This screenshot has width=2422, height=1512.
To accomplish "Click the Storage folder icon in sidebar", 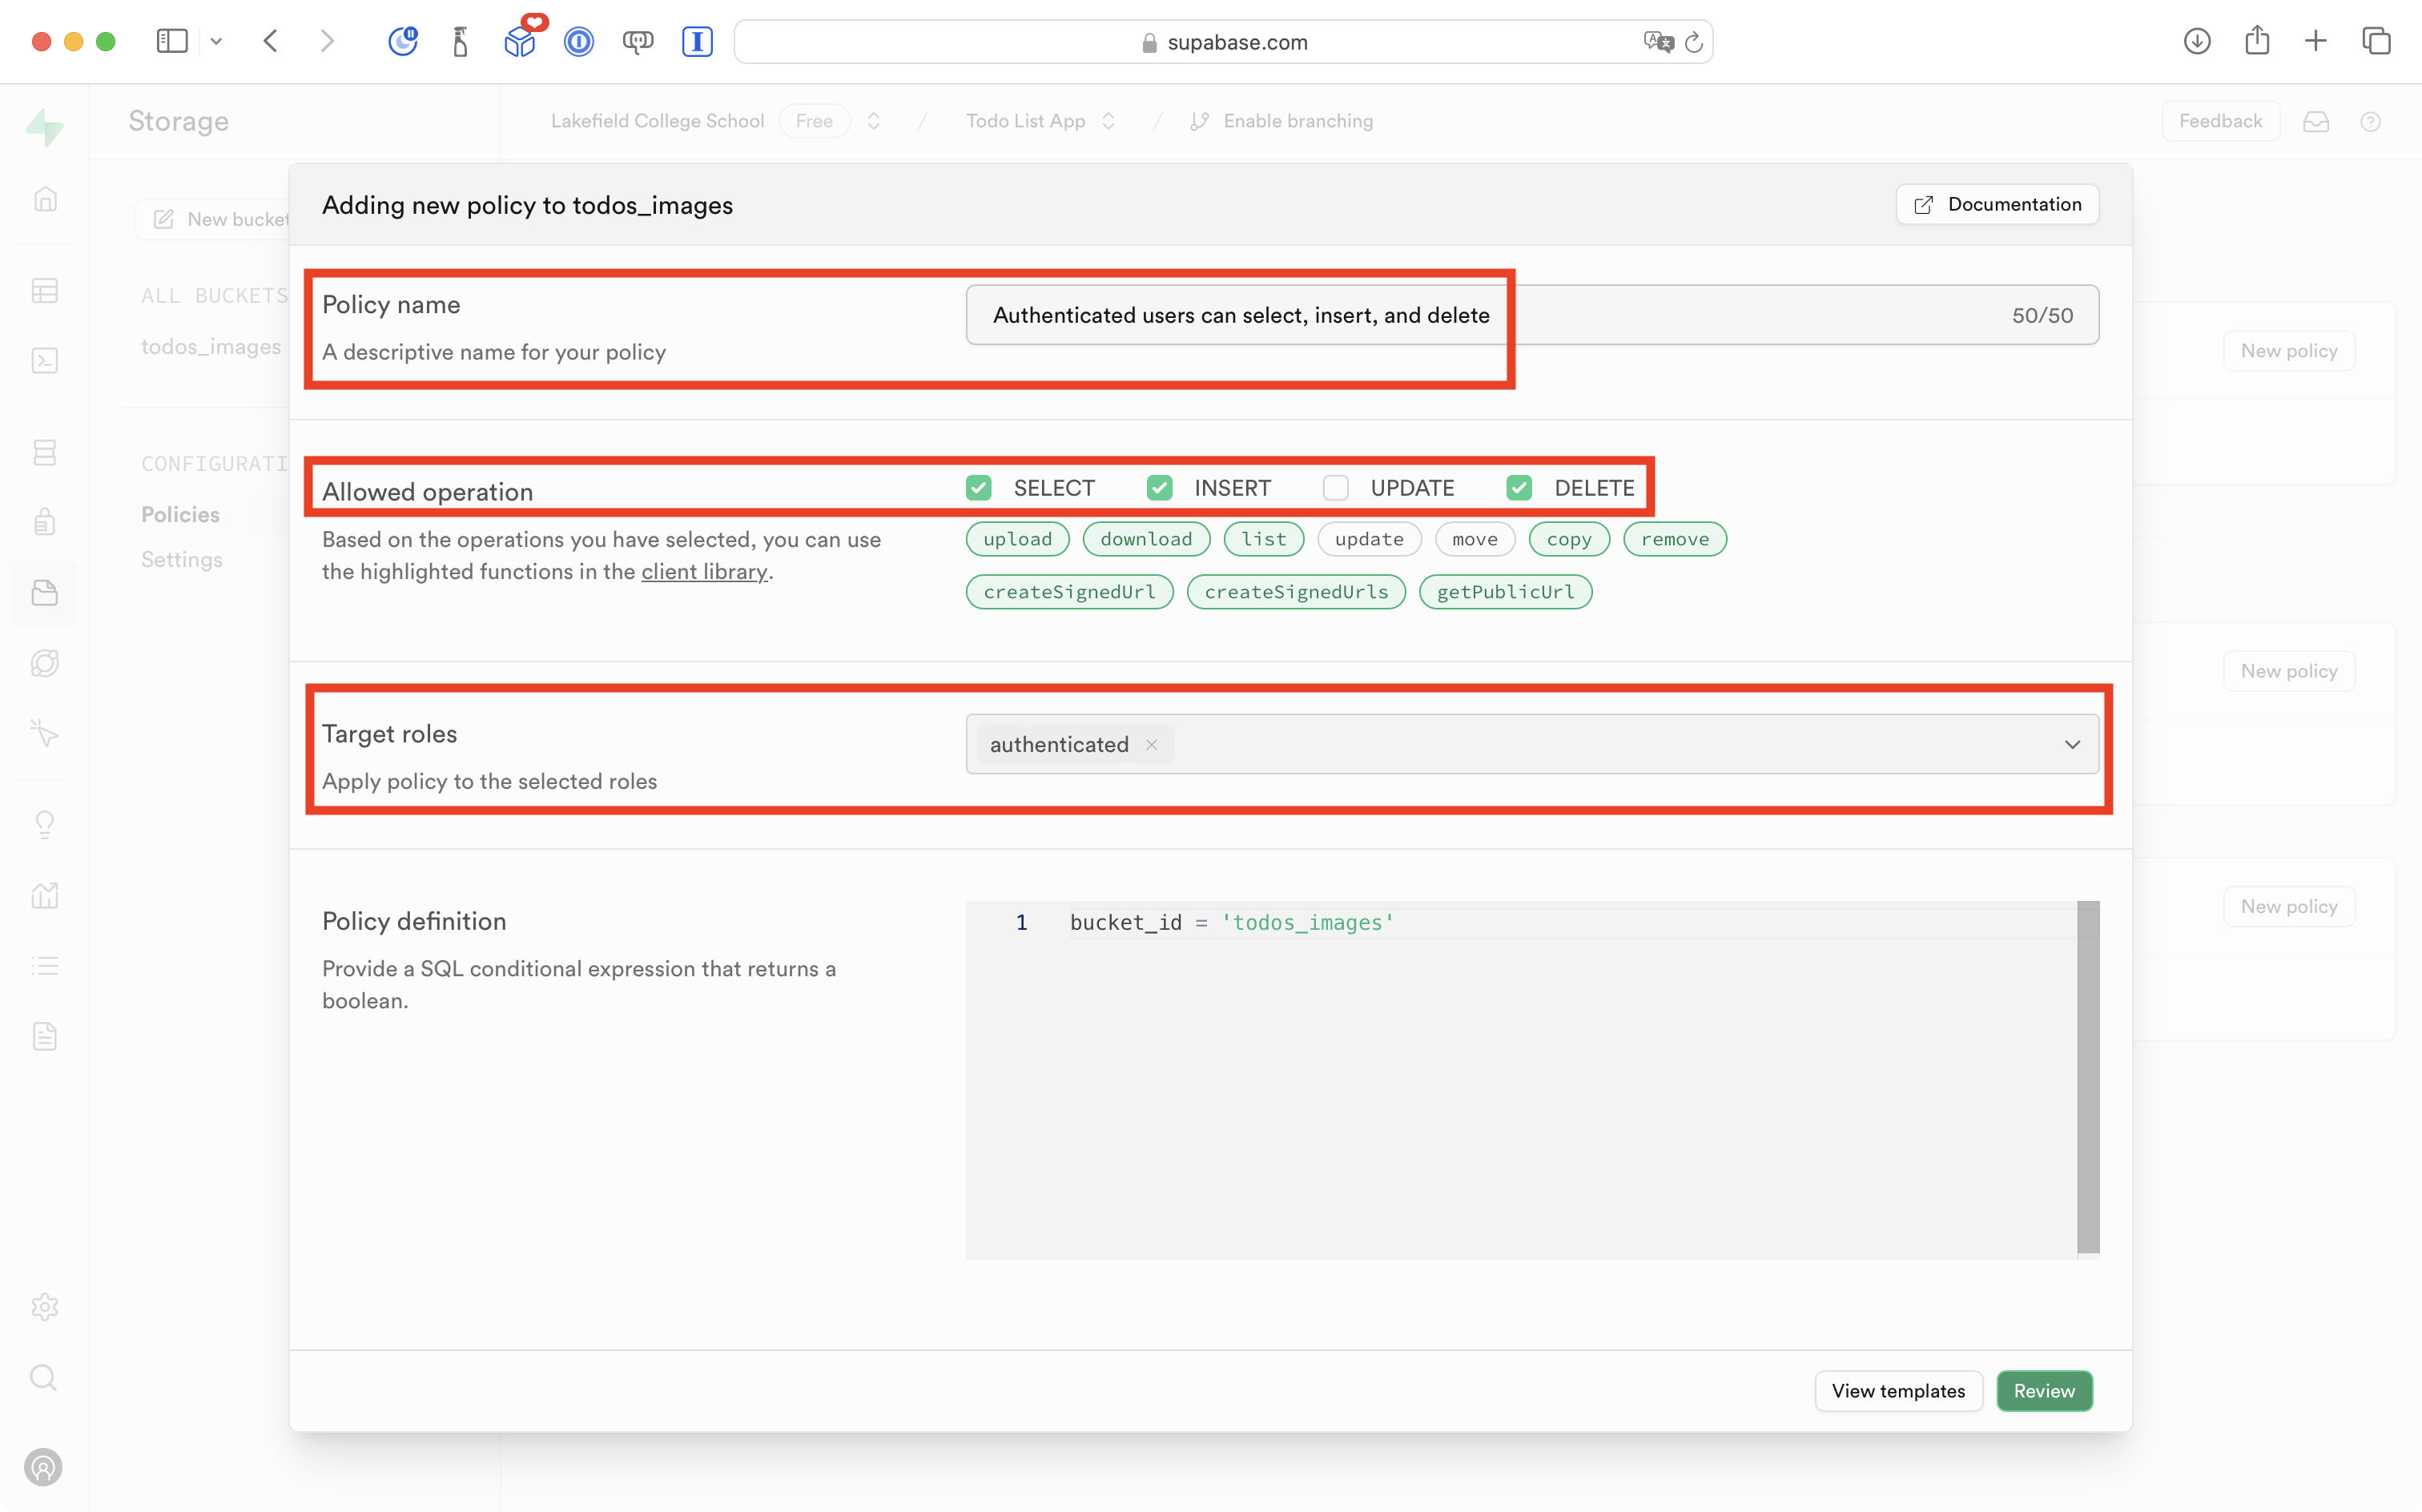I will pyautogui.click(x=45, y=593).
